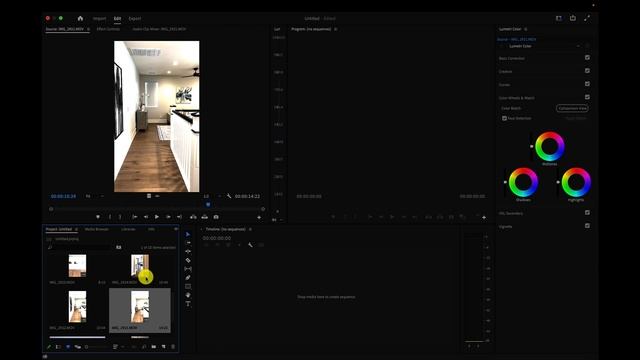Toggle the Vignette checkbox
640x360 pixels.
pos(587,226)
